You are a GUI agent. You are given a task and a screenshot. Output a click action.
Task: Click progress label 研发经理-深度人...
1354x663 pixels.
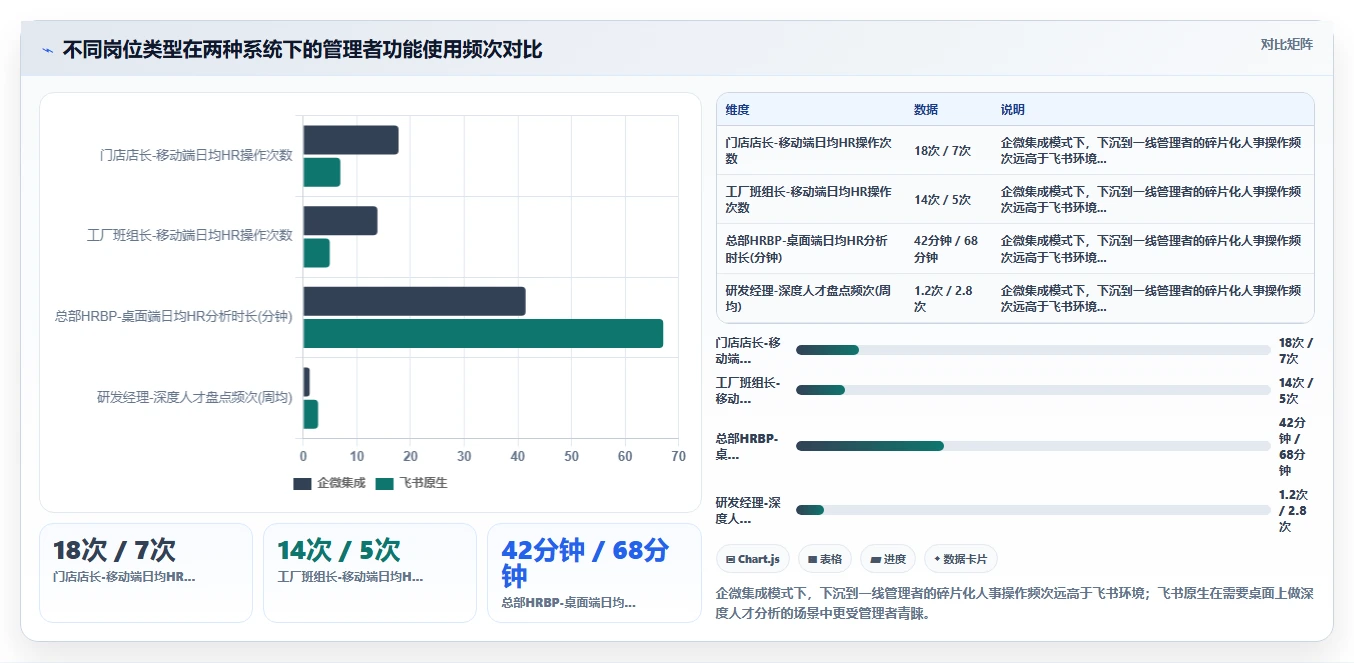pyautogui.click(x=749, y=510)
